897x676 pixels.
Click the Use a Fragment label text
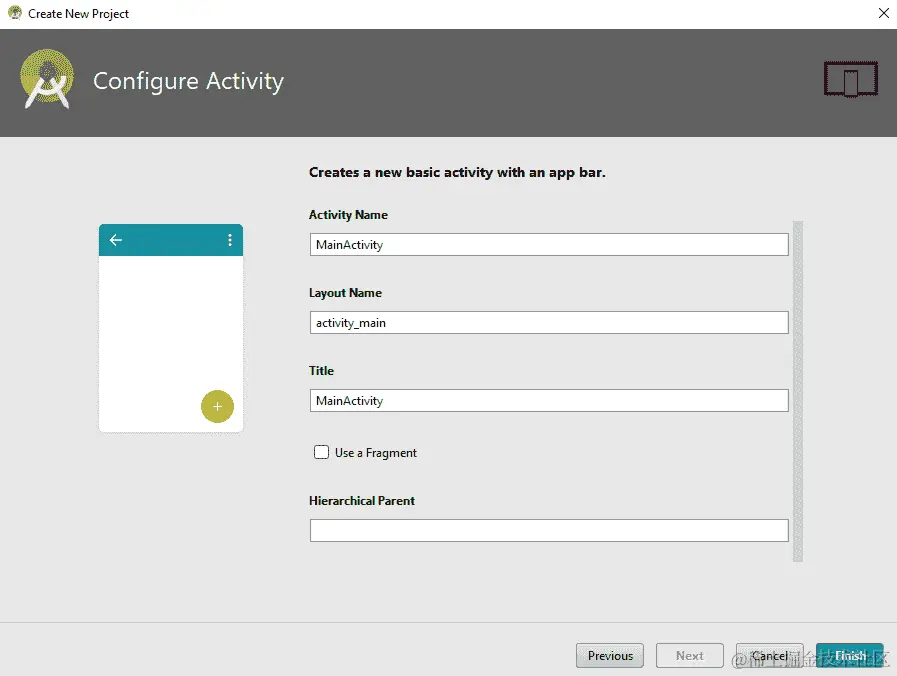[376, 452]
